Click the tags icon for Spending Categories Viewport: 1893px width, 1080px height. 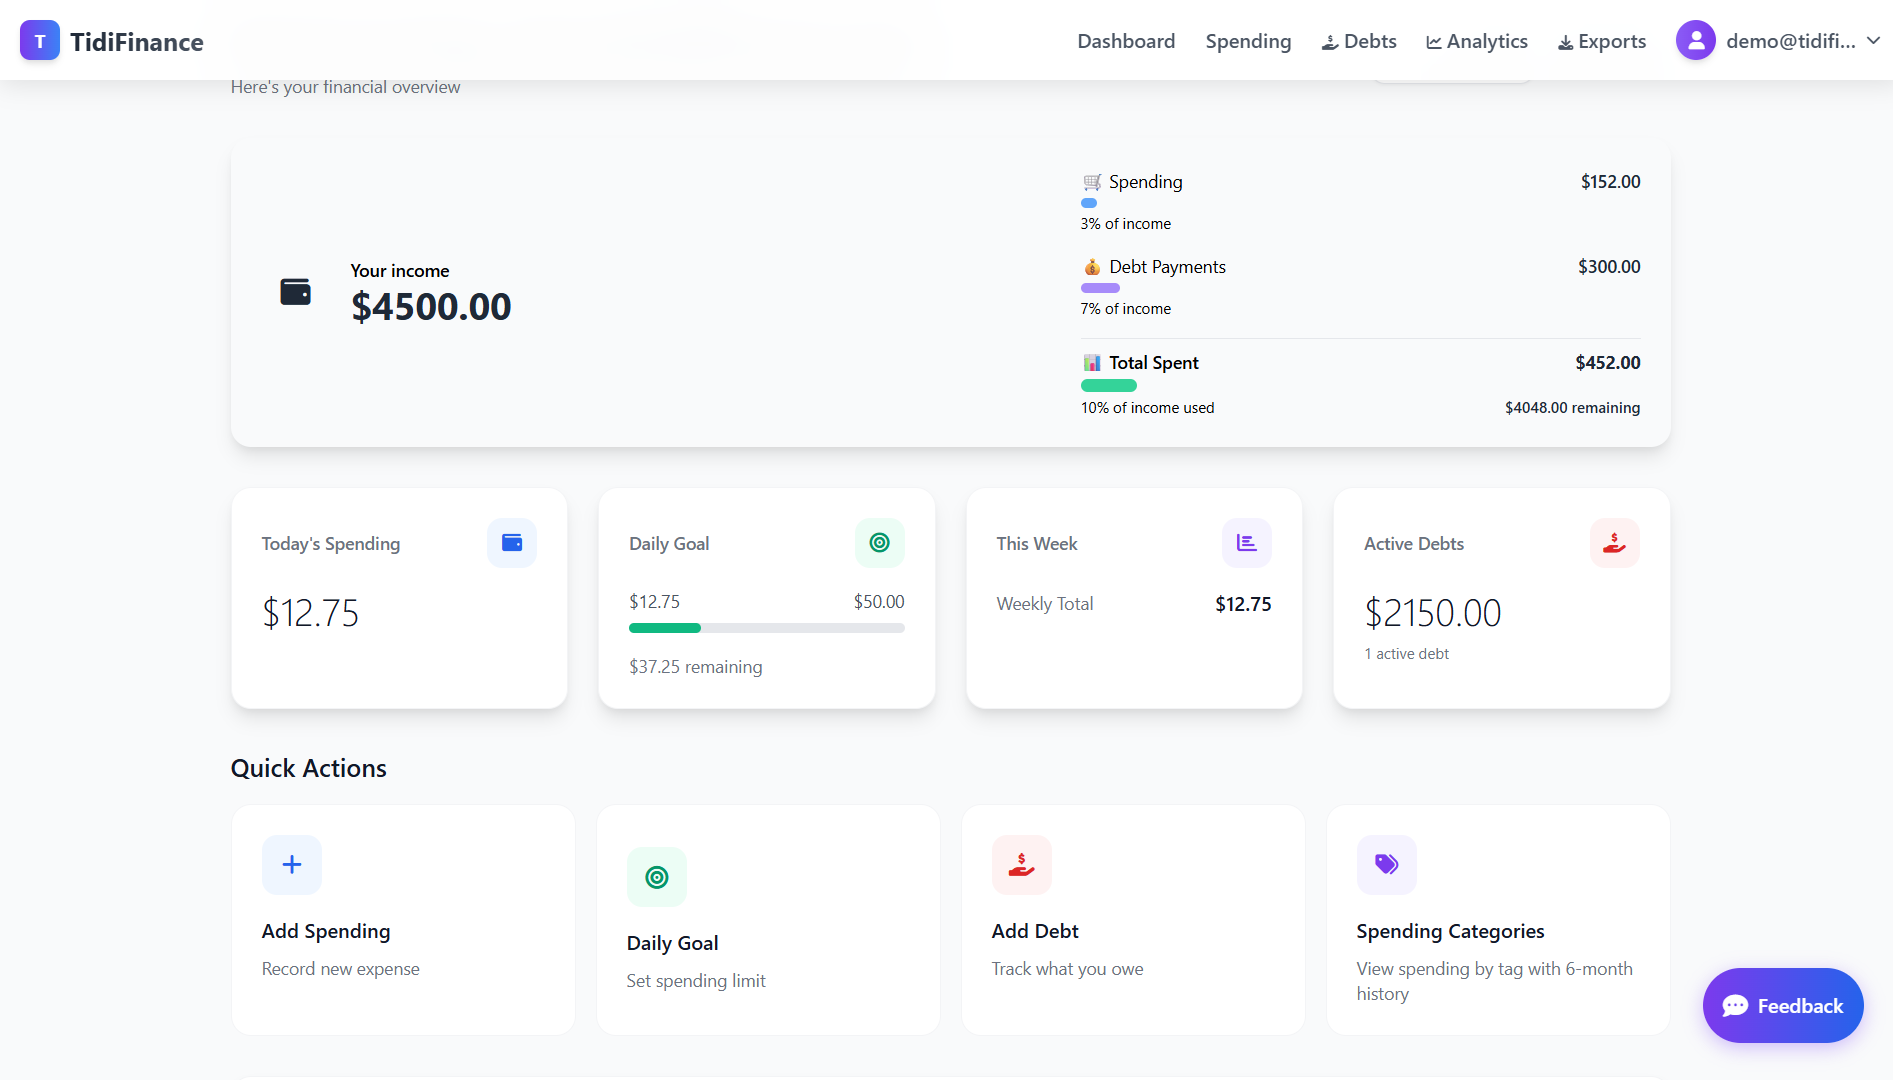point(1387,865)
